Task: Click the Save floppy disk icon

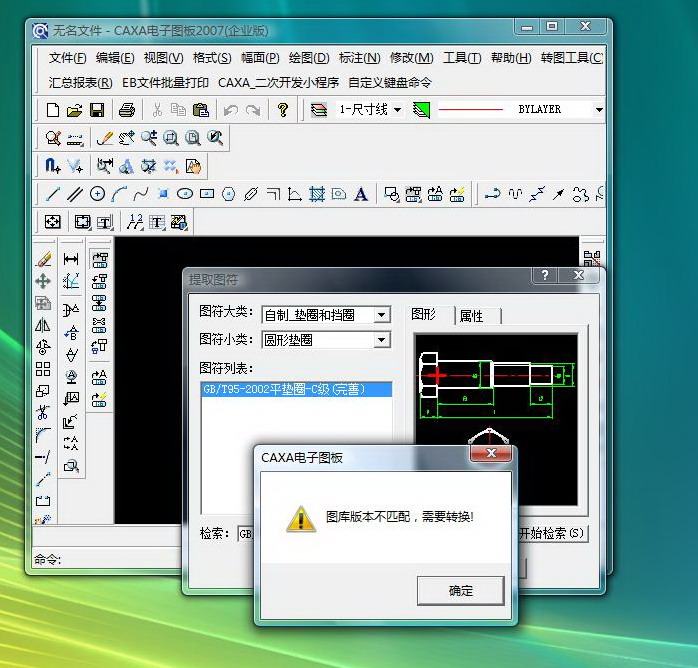Action: click(x=97, y=110)
